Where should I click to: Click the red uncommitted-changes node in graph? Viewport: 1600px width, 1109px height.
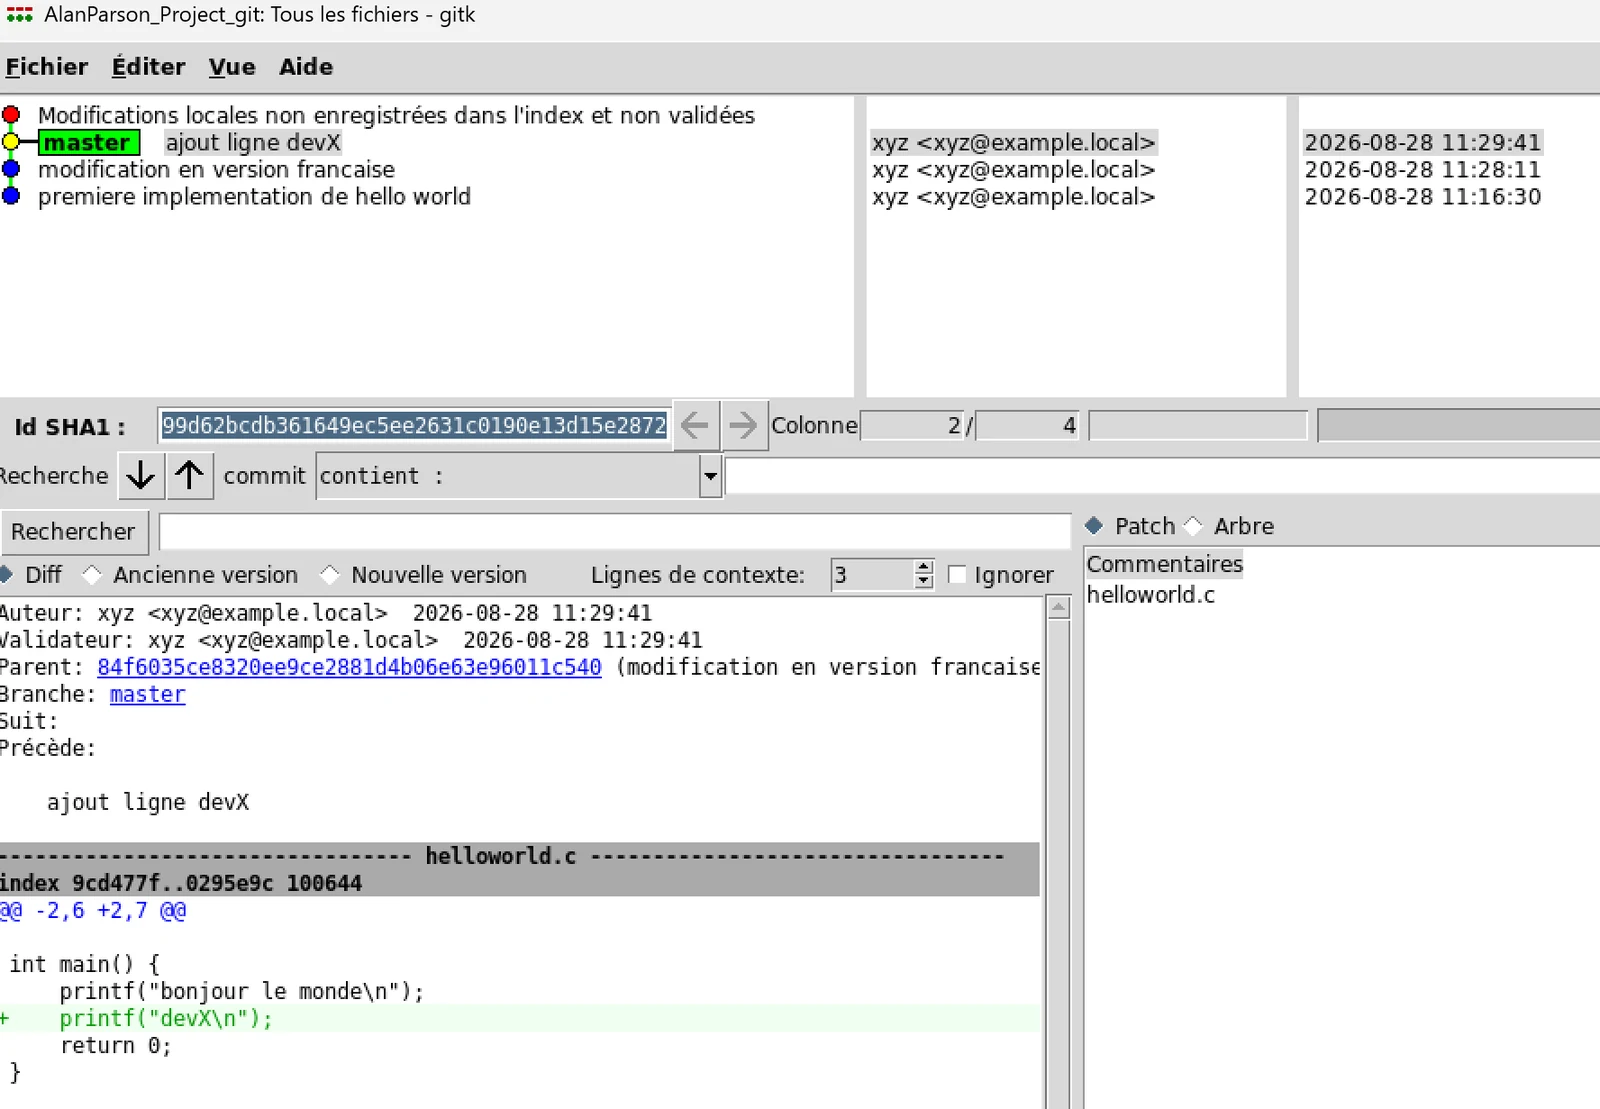pyautogui.click(x=11, y=115)
